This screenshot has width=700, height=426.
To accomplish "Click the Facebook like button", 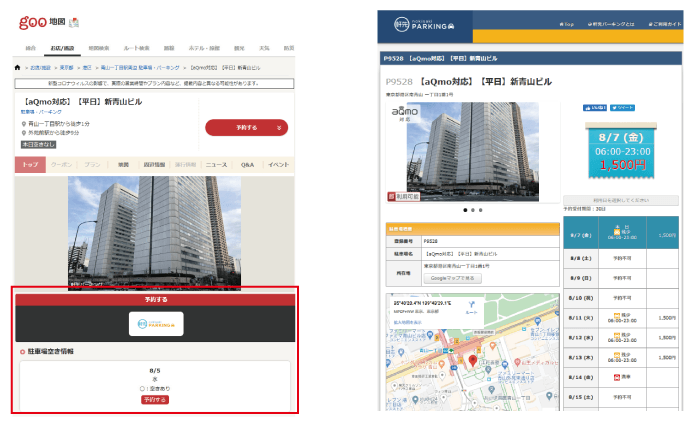I will pos(595,106).
